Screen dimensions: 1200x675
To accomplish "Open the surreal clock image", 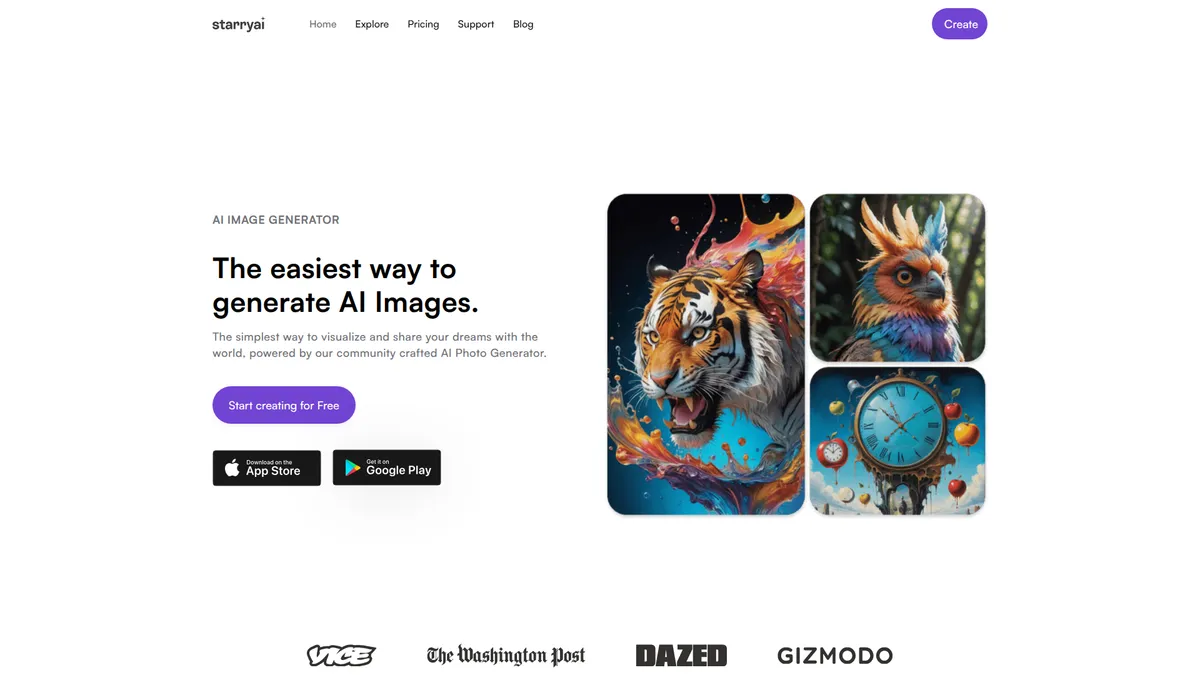I will point(897,441).
